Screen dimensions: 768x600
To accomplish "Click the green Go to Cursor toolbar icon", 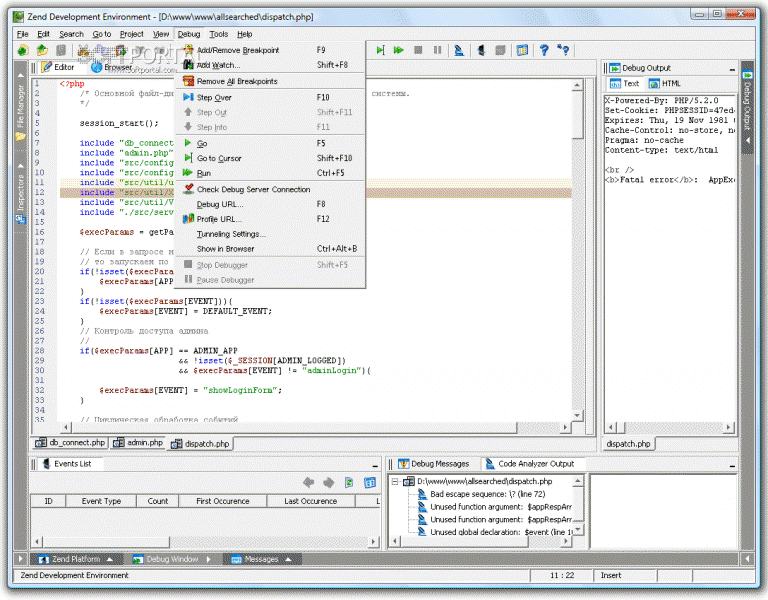I will click(381, 50).
